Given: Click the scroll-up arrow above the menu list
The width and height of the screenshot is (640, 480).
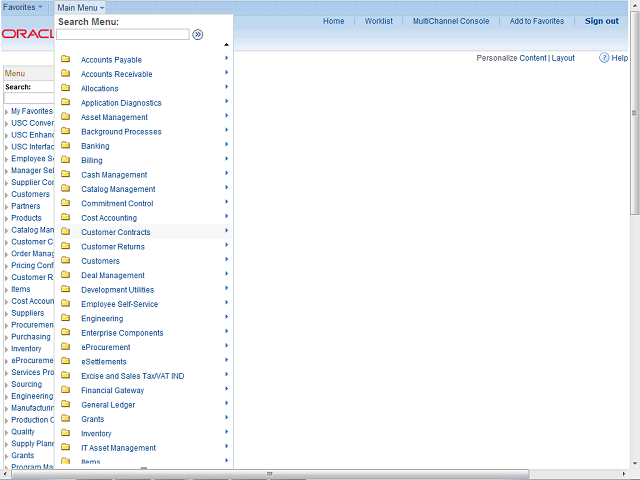Looking at the screenshot, I should (226, 44).
